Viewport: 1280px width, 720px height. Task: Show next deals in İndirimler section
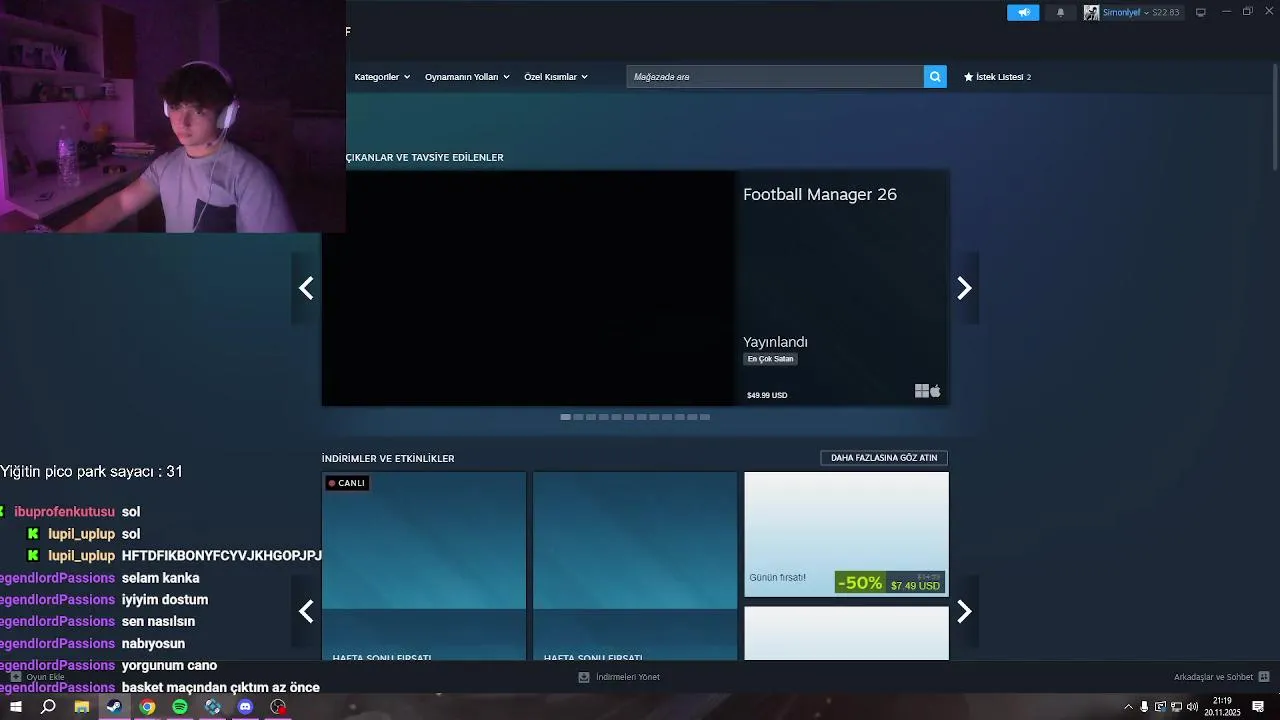(x=964, y=611)
